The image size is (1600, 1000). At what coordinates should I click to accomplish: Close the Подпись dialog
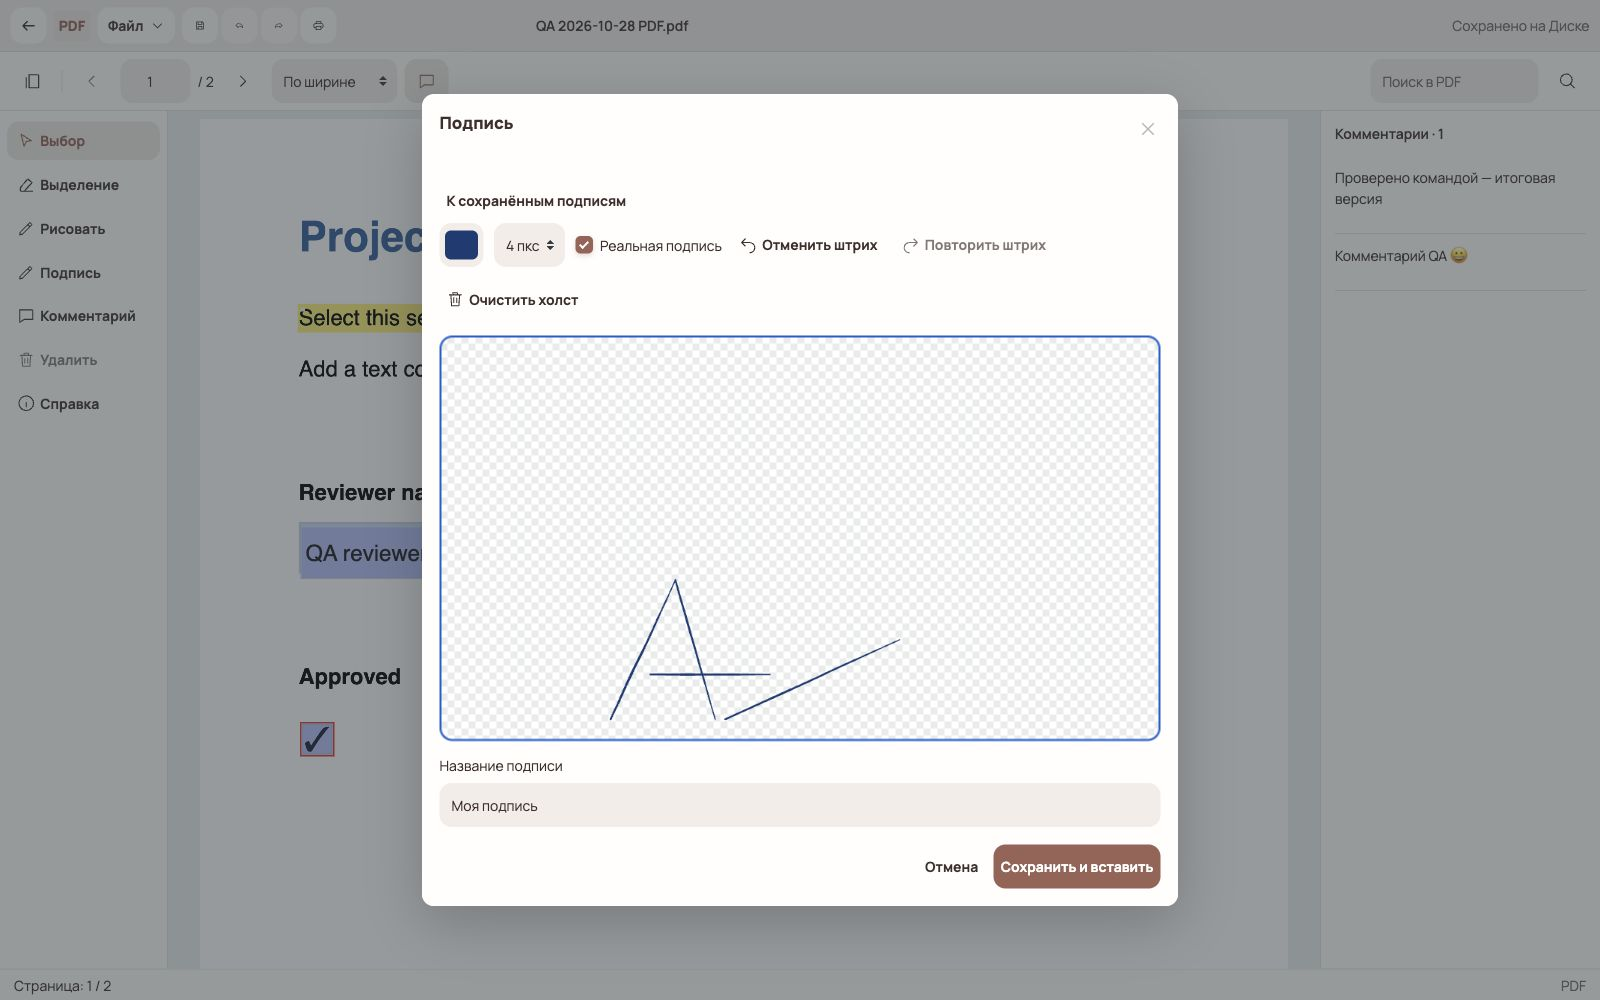[x=1148, y=129]
